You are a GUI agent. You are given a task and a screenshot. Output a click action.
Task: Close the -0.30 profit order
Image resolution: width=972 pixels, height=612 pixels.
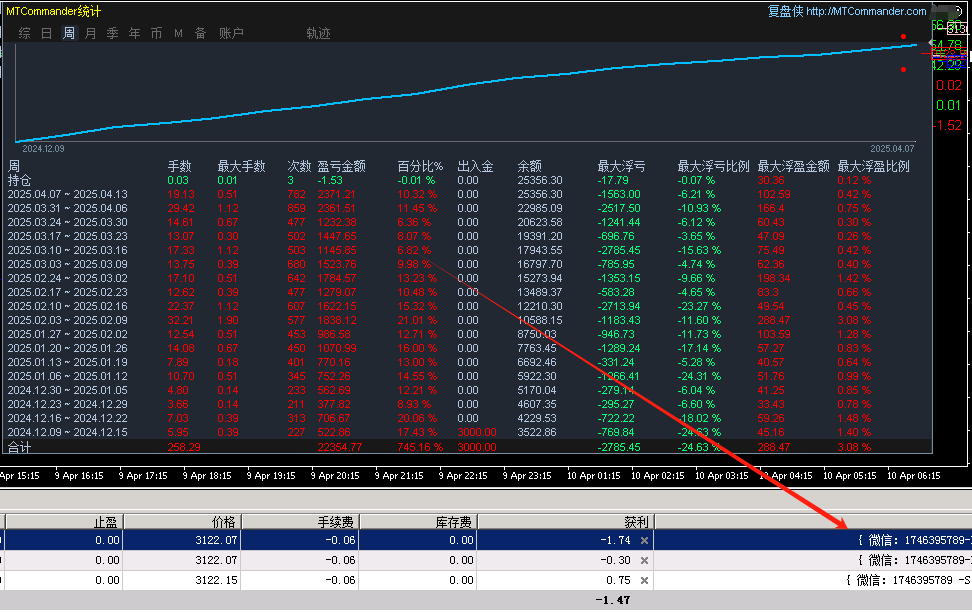644,561
